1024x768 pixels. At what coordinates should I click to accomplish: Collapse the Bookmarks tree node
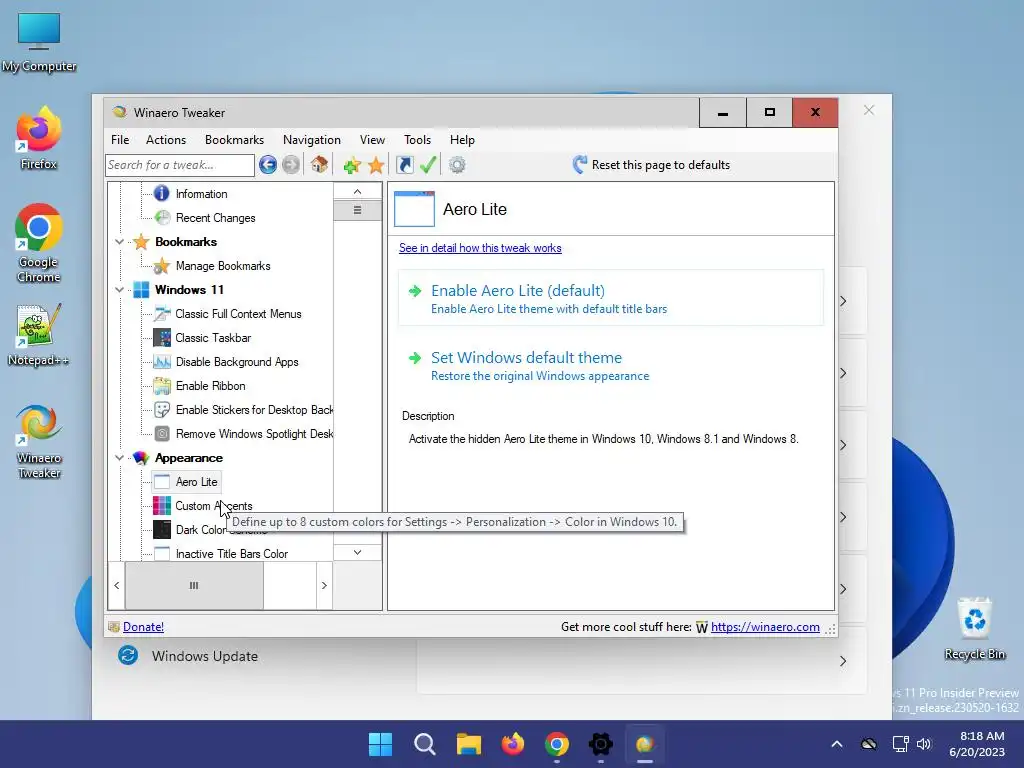coord(120,242)
